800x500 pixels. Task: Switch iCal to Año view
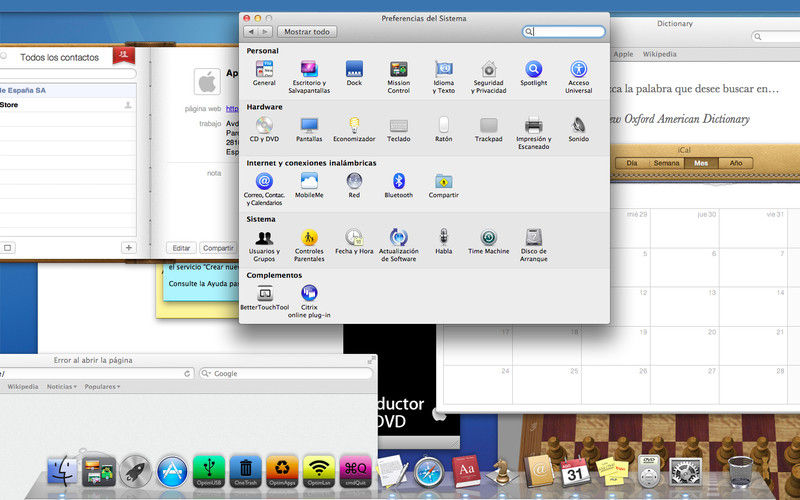click(736, 163)
